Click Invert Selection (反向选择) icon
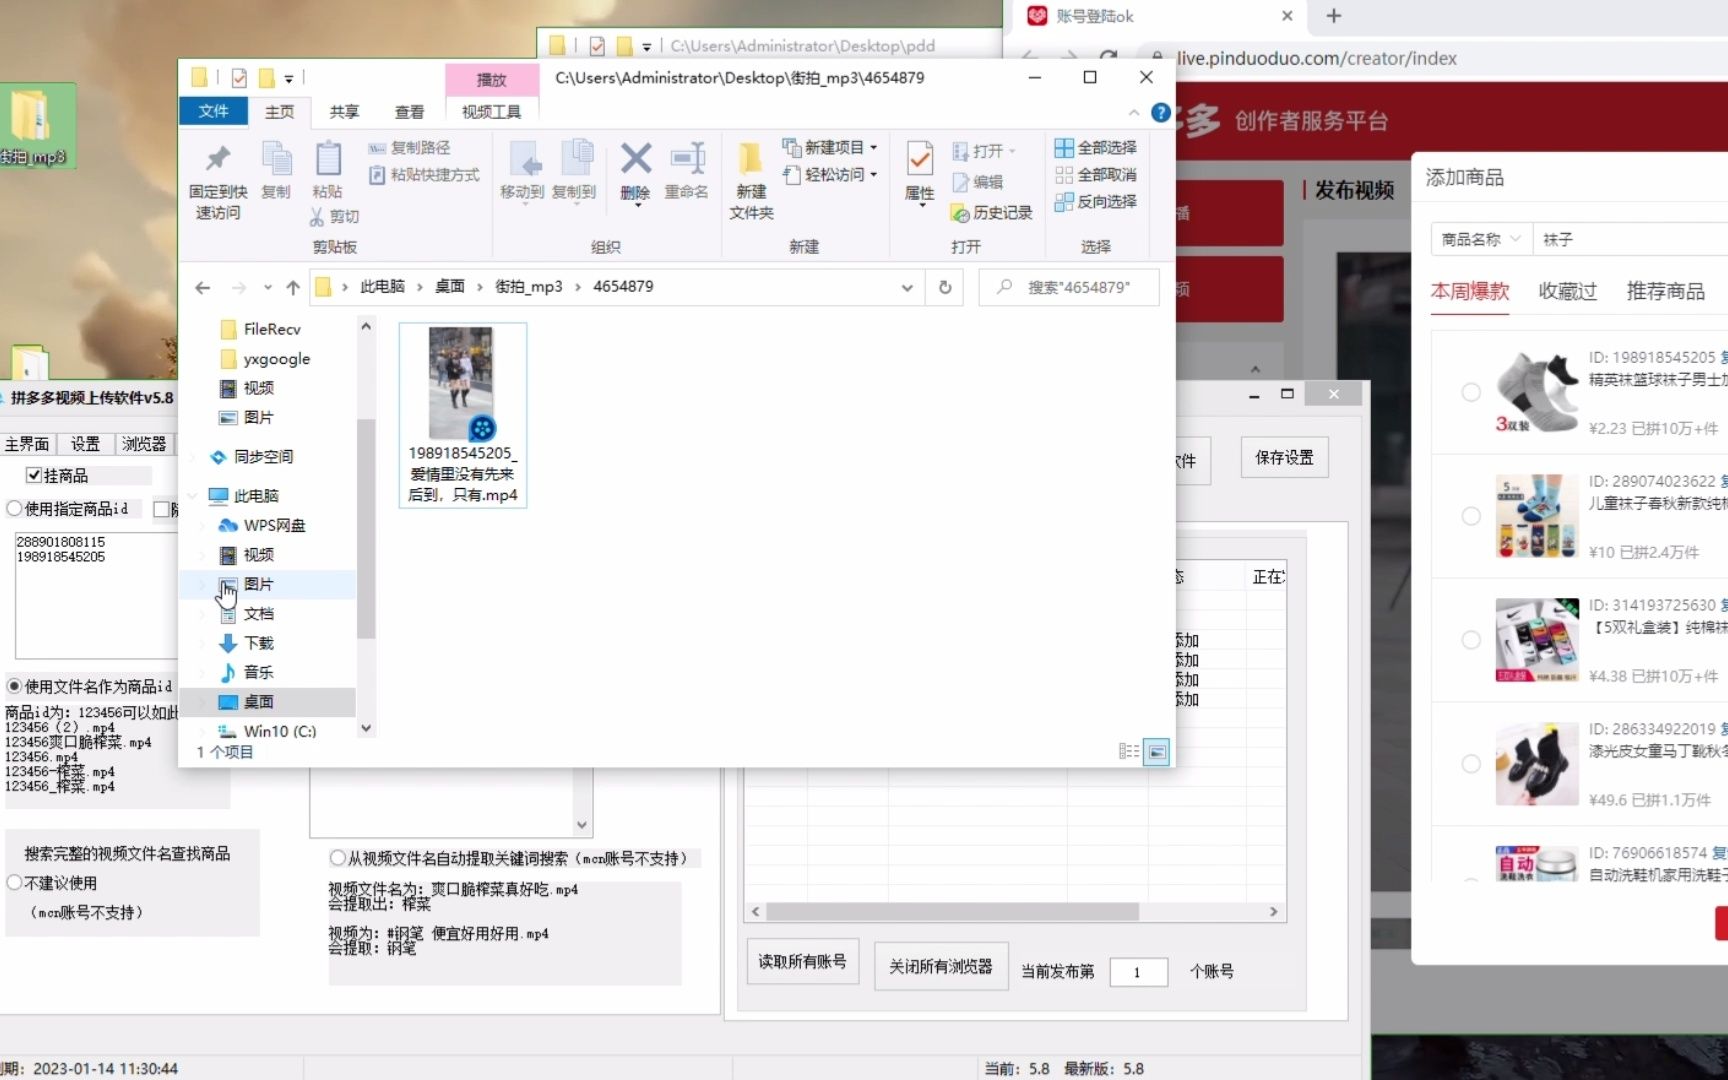1728x1080 pixels. 1064,202
